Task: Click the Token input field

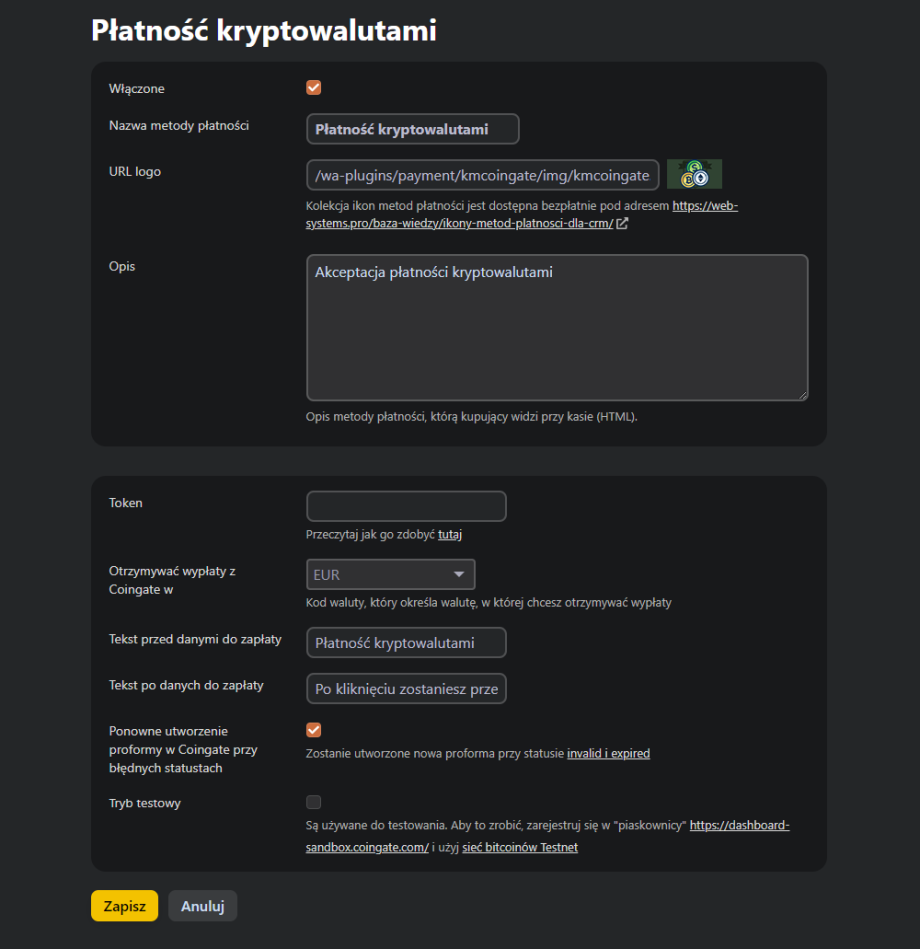Action: click(406, 506)
